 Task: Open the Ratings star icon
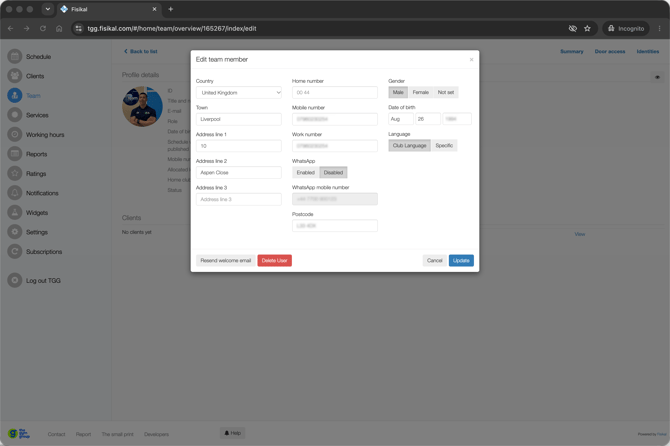(x=15, y=173)
